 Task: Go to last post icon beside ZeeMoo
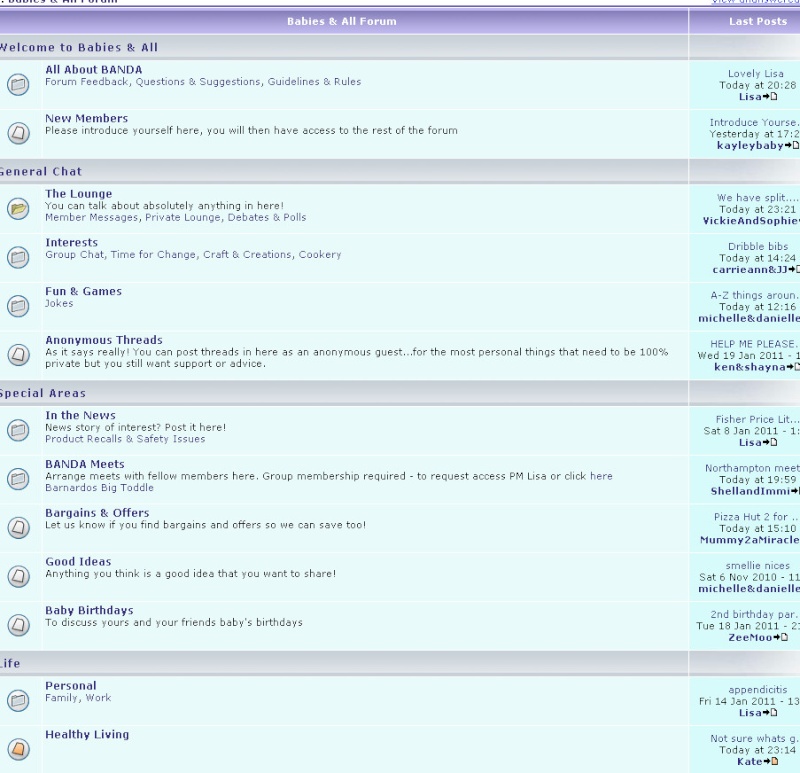pyautogui.click(x=781, y=637)
